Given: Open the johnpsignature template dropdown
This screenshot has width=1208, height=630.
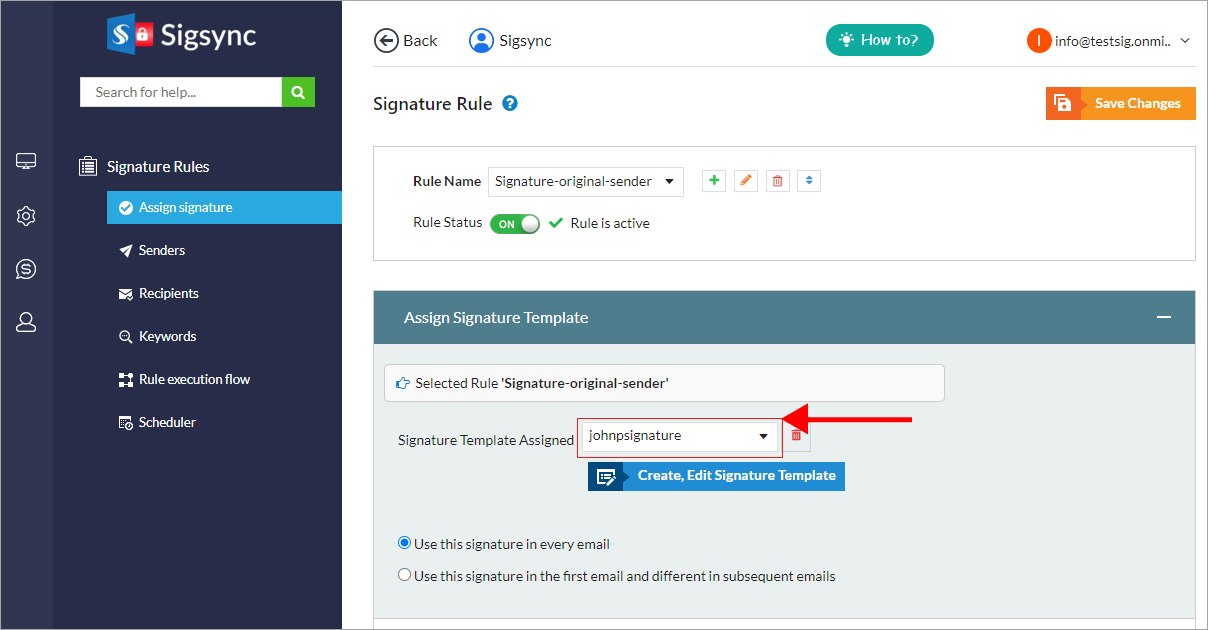Looking at the screenshot, I should tap(679, 436).
